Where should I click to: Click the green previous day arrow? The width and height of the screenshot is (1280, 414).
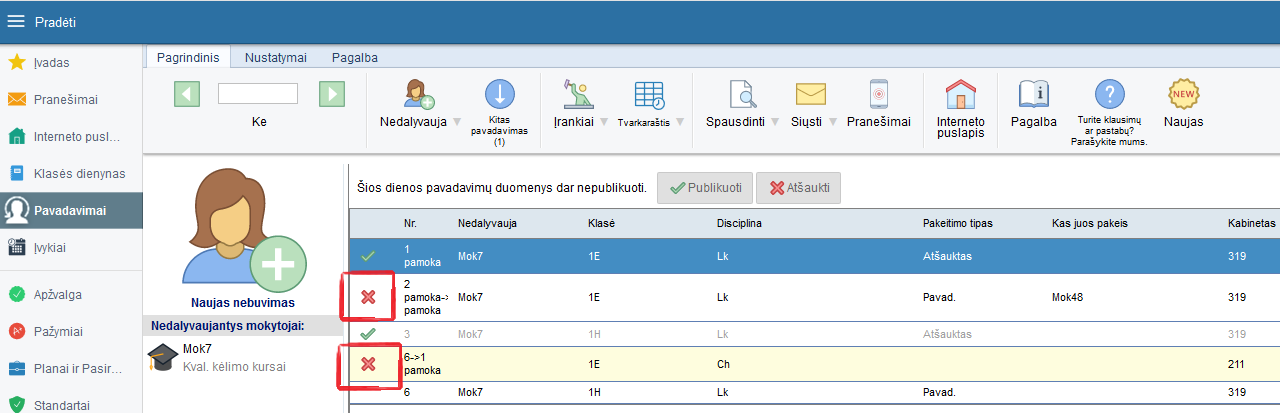187,94
